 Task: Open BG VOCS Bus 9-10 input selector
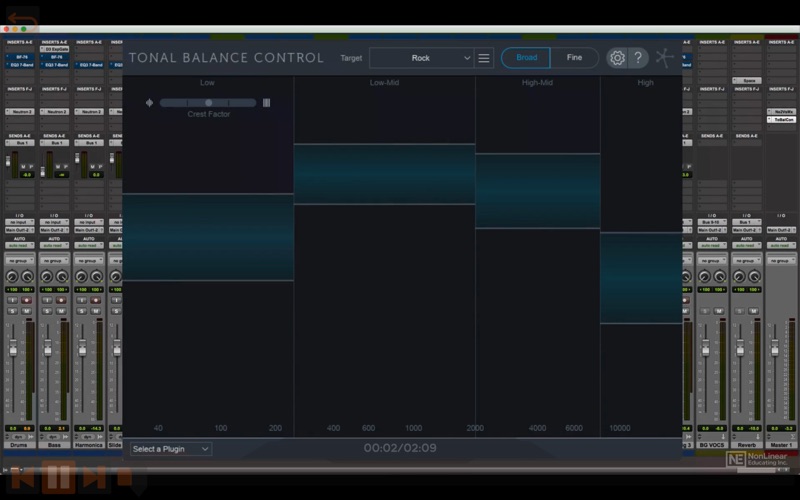pyautogui.click(x=712, y=222)
